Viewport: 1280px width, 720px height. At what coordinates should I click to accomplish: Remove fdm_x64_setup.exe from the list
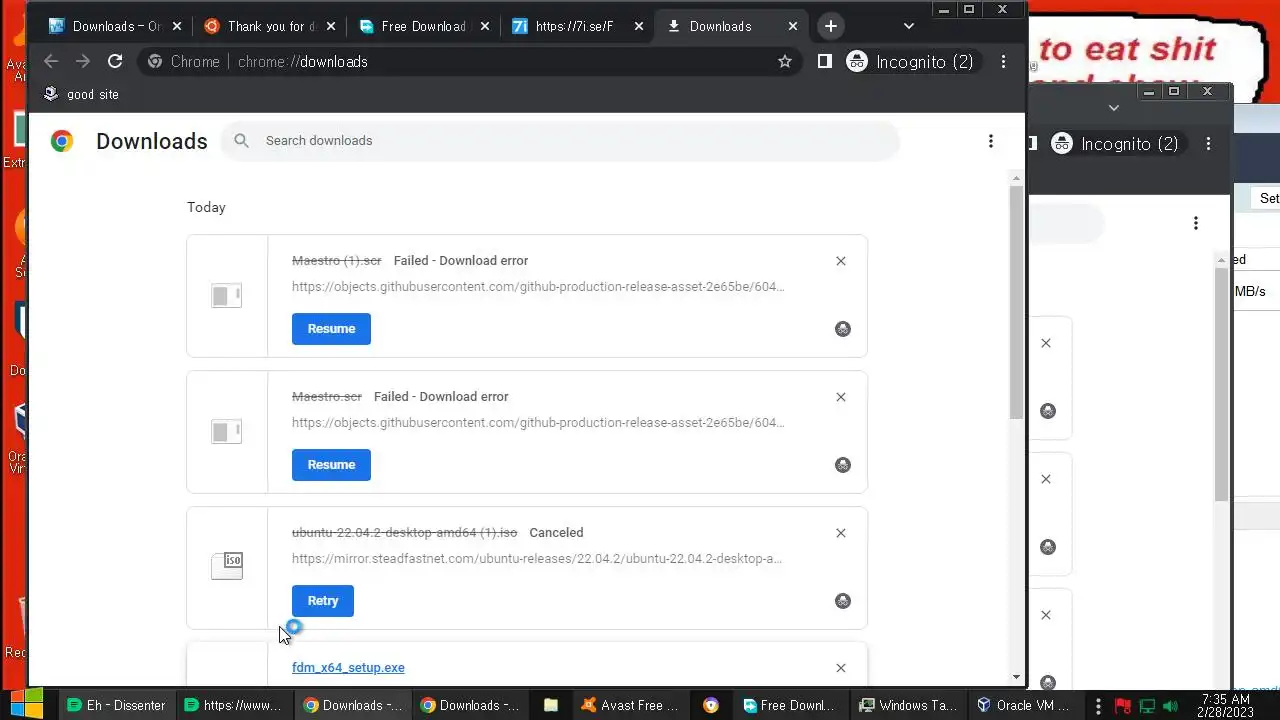coord(840,668)
